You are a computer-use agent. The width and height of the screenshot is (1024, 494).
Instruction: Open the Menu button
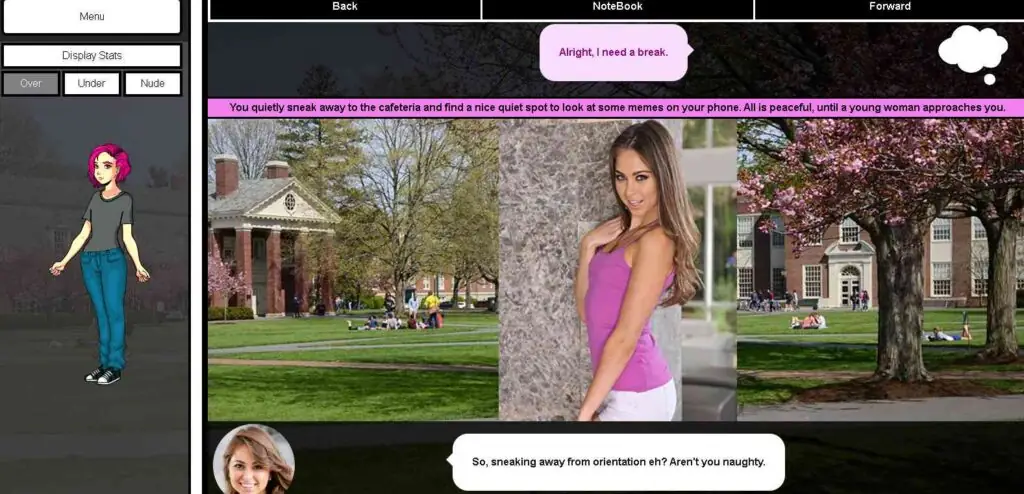point(91,17)
